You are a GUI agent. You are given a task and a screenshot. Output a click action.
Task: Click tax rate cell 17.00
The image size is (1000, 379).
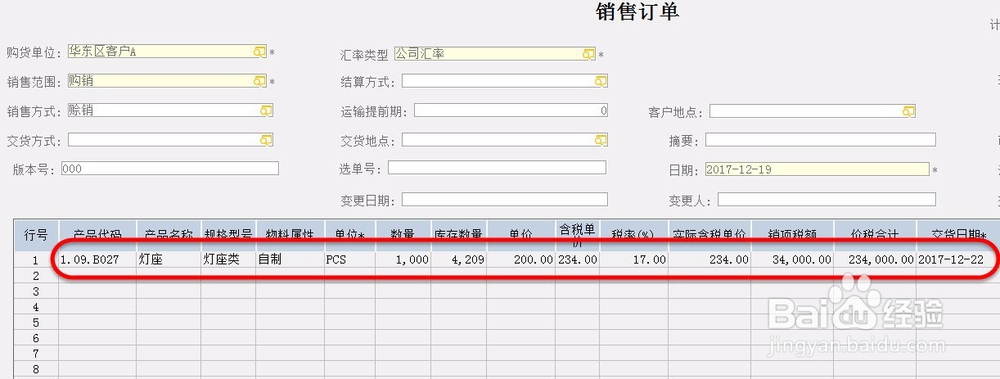pyautogui.click(x=634, y=260)
